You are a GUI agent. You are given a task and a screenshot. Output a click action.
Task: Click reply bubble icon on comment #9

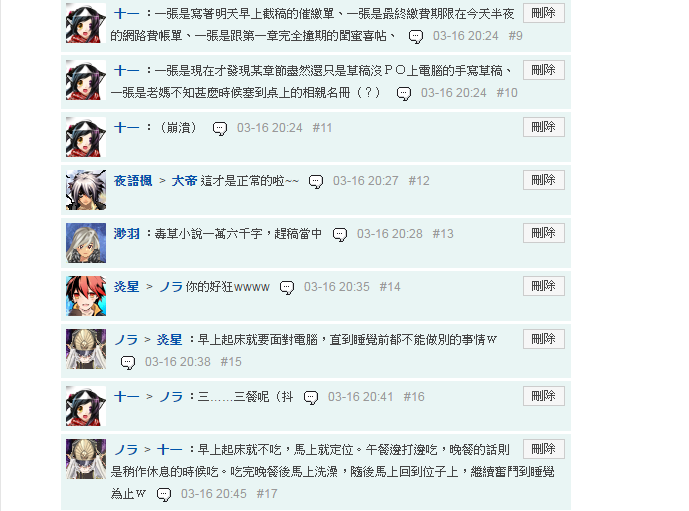[x=415, y=36]
